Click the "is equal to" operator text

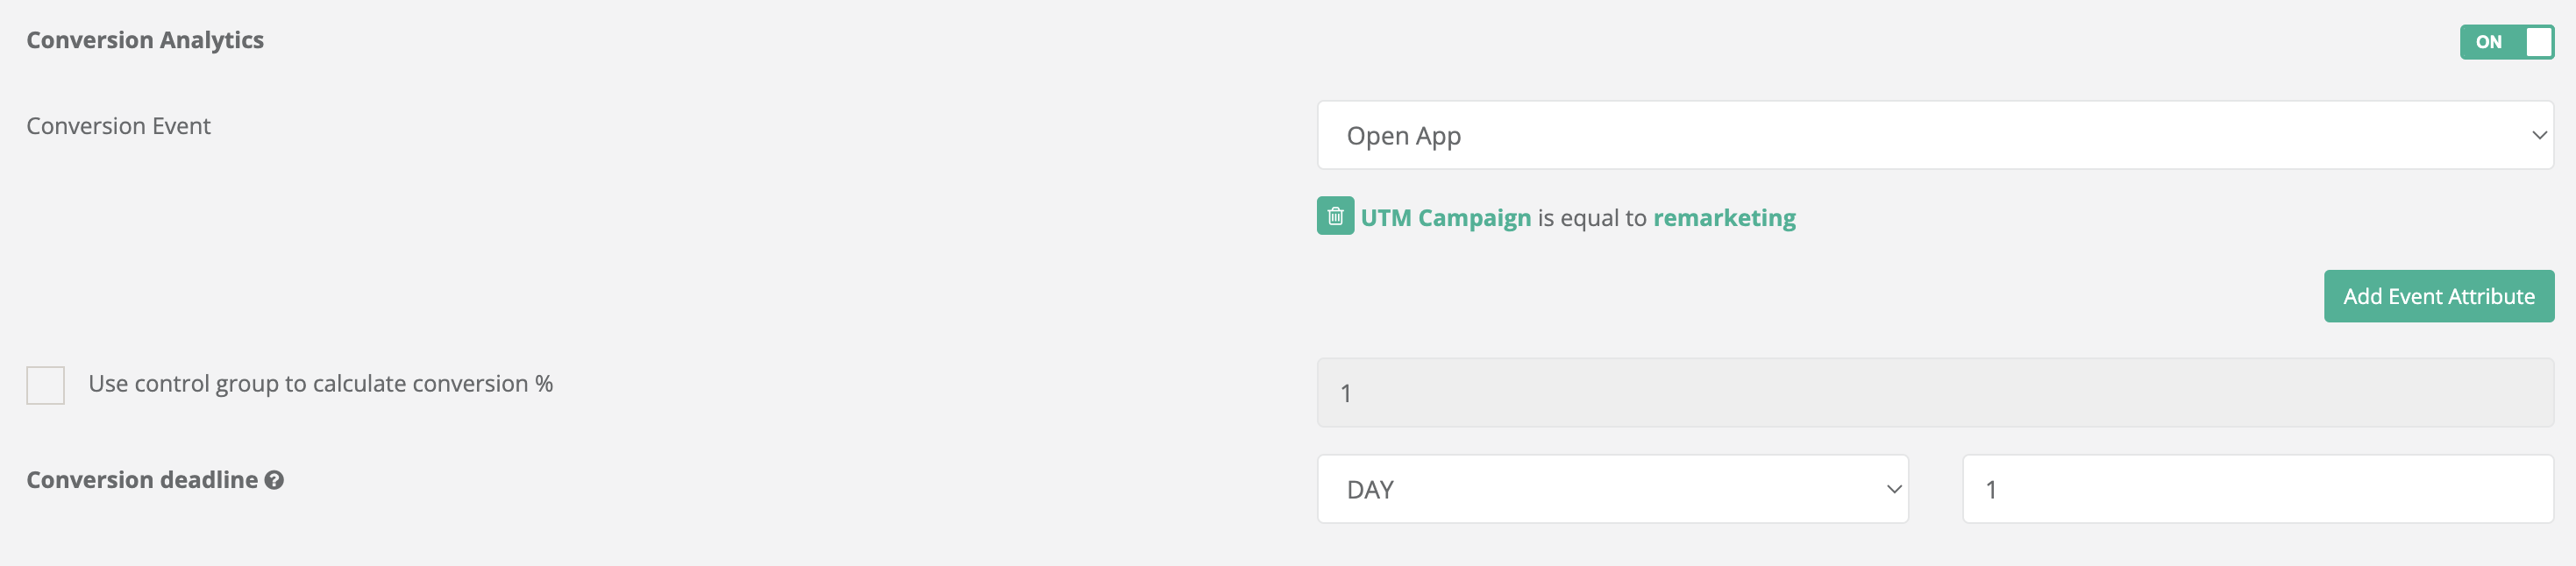click(1591, 218)
